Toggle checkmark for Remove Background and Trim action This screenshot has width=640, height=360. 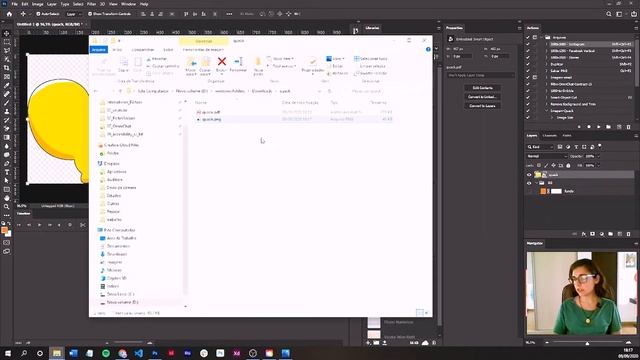[528, 104]
